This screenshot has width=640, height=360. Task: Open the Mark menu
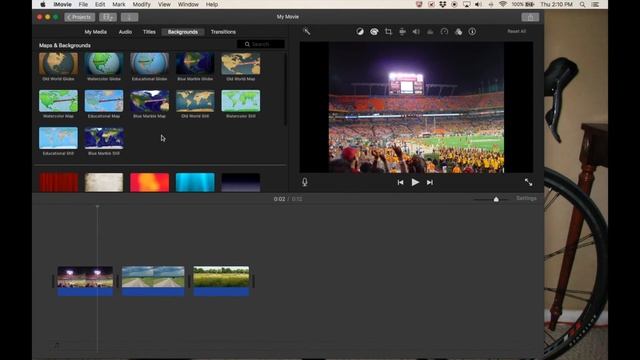[x=119, y=4]
